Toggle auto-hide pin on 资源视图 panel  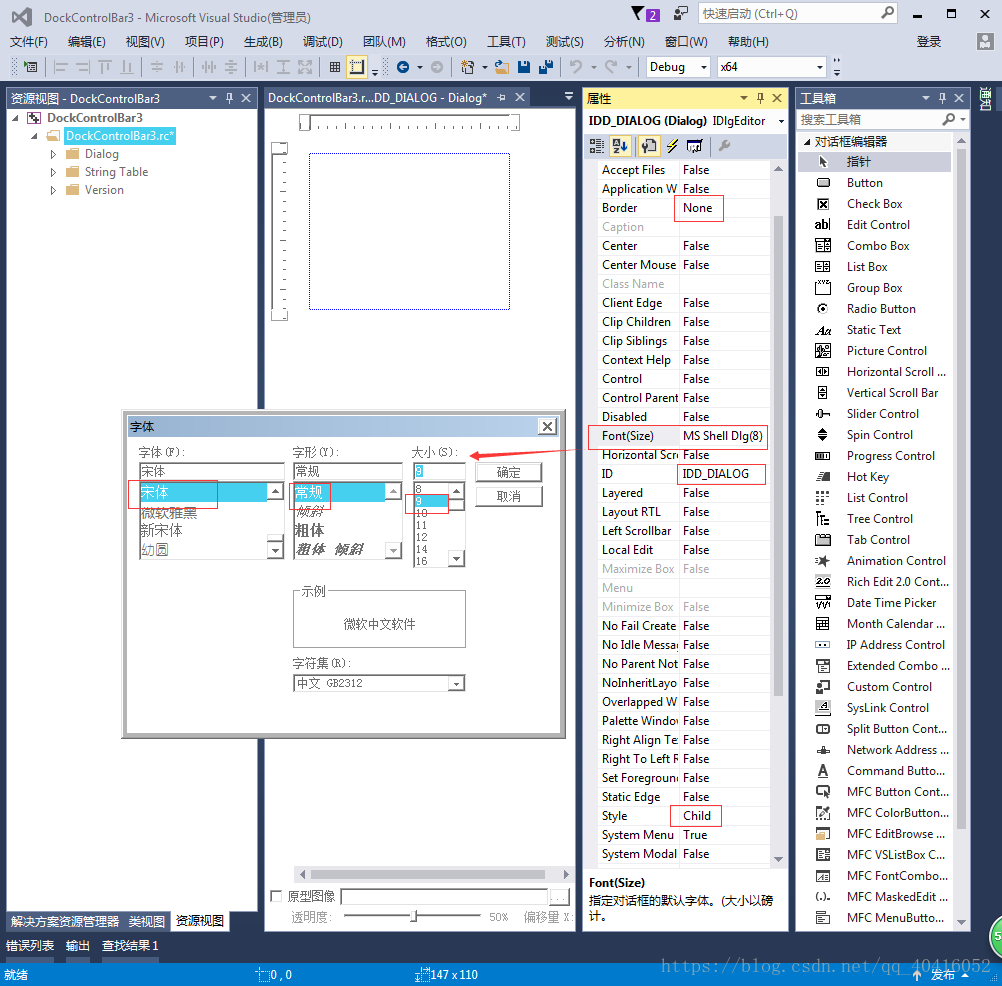point(229,98)
